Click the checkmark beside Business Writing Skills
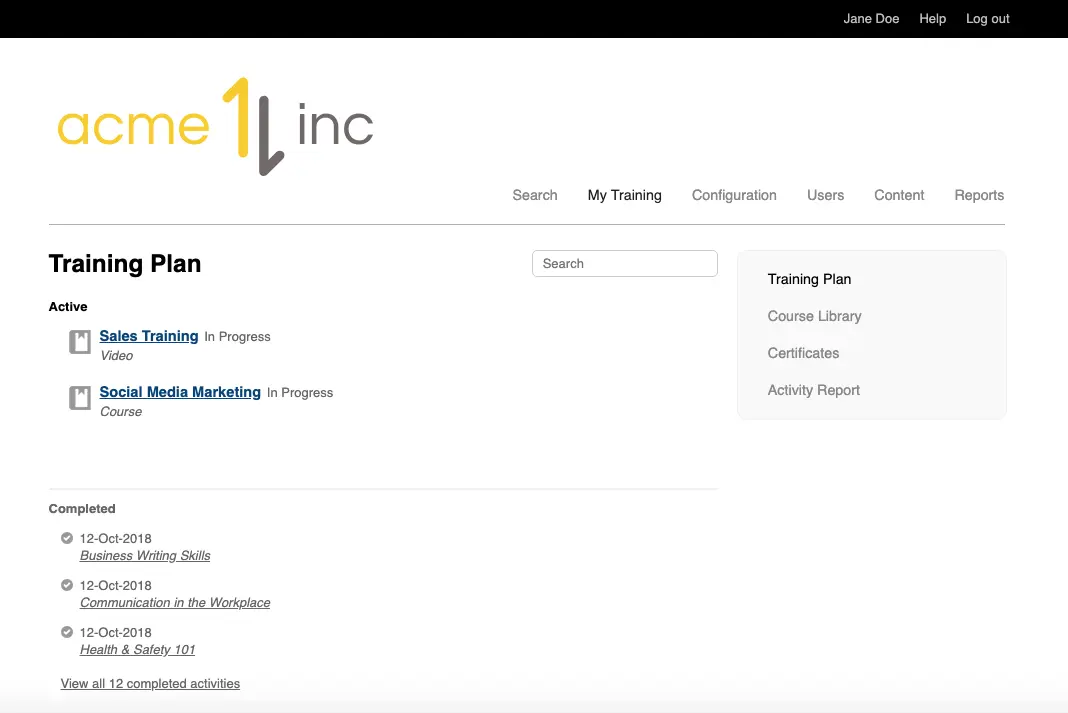This screenshot has height=713, width=1068. click(67, 538)
